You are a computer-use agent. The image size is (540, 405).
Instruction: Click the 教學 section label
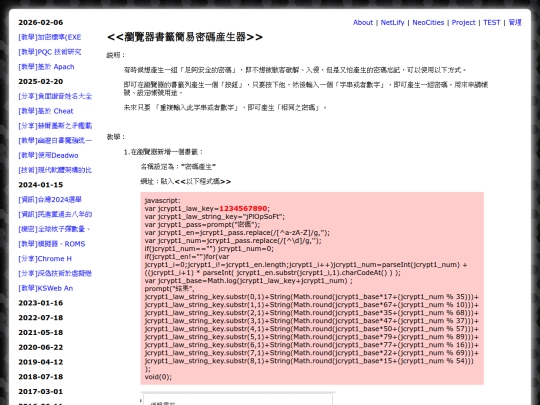tap(116, 137)
